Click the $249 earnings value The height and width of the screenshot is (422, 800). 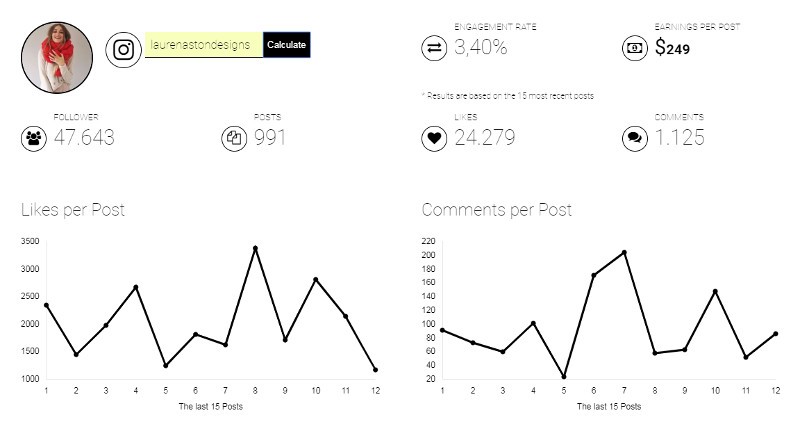(673, 47)
